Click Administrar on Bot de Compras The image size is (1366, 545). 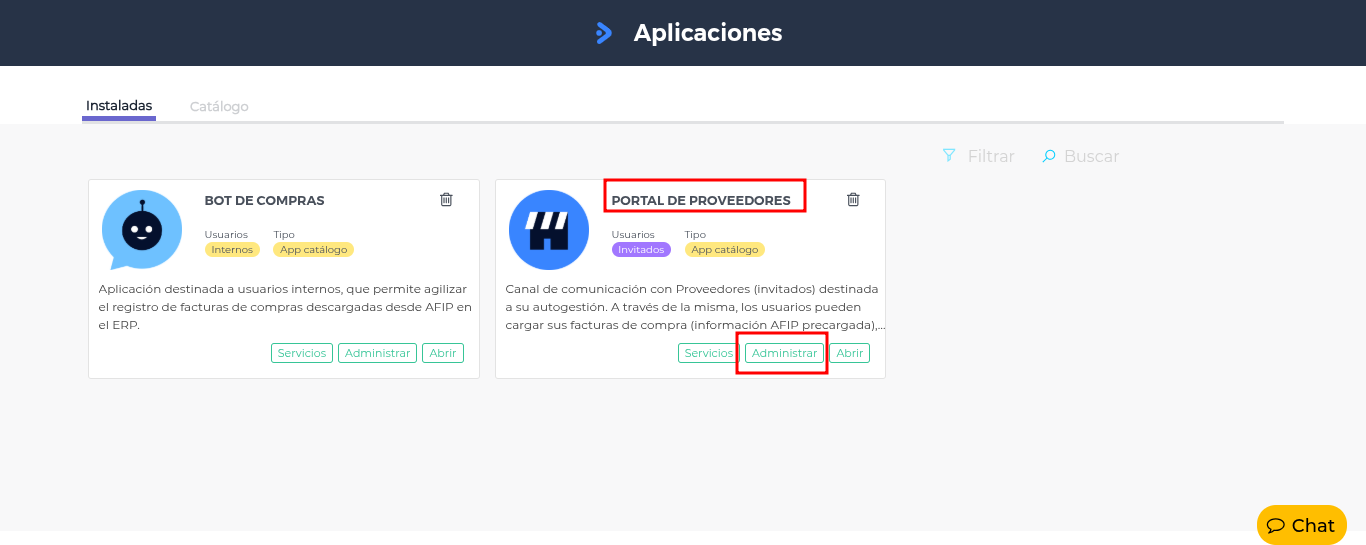[x=377, y=353]
